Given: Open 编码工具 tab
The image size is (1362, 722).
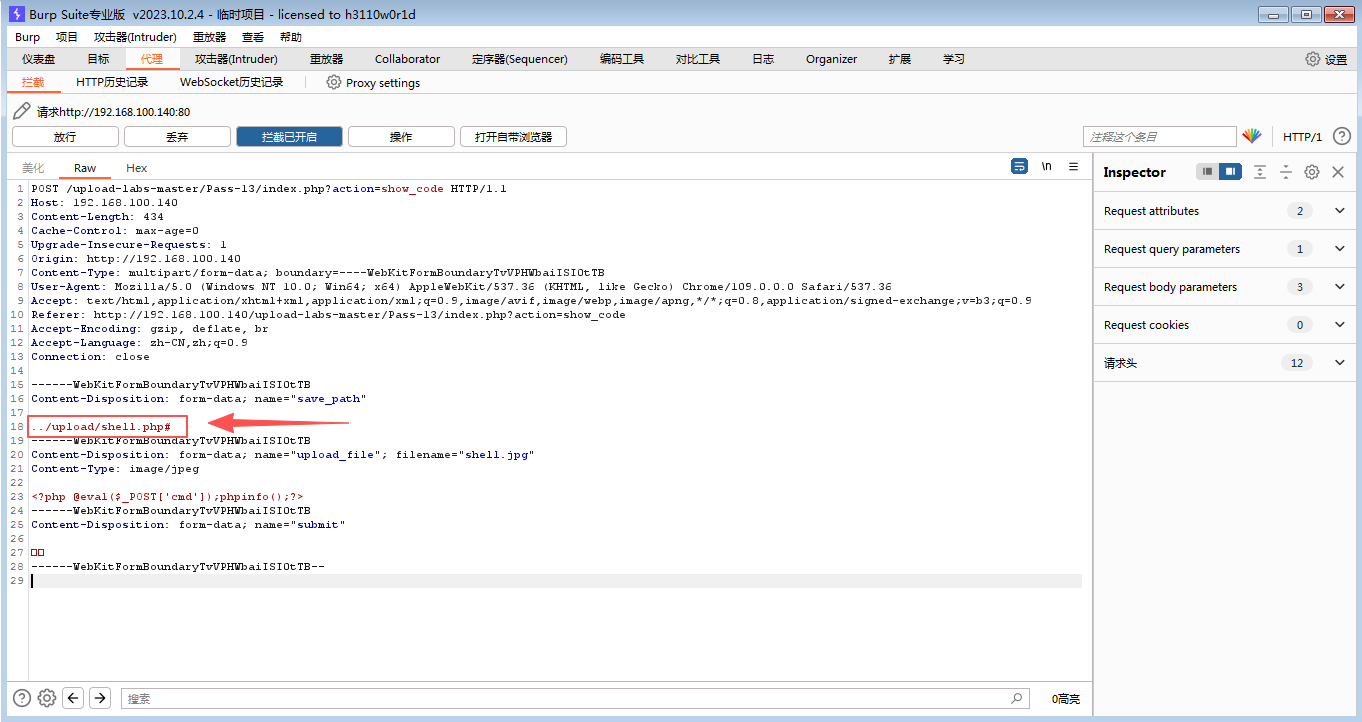Looking at the screenshot, I should tap(622, 59).
